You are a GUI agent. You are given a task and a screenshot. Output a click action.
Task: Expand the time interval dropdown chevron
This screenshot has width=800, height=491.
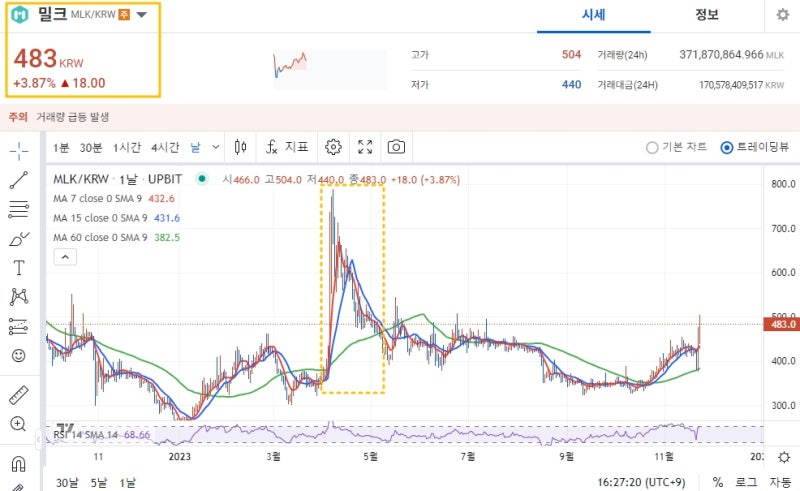(x=216, y=147)
